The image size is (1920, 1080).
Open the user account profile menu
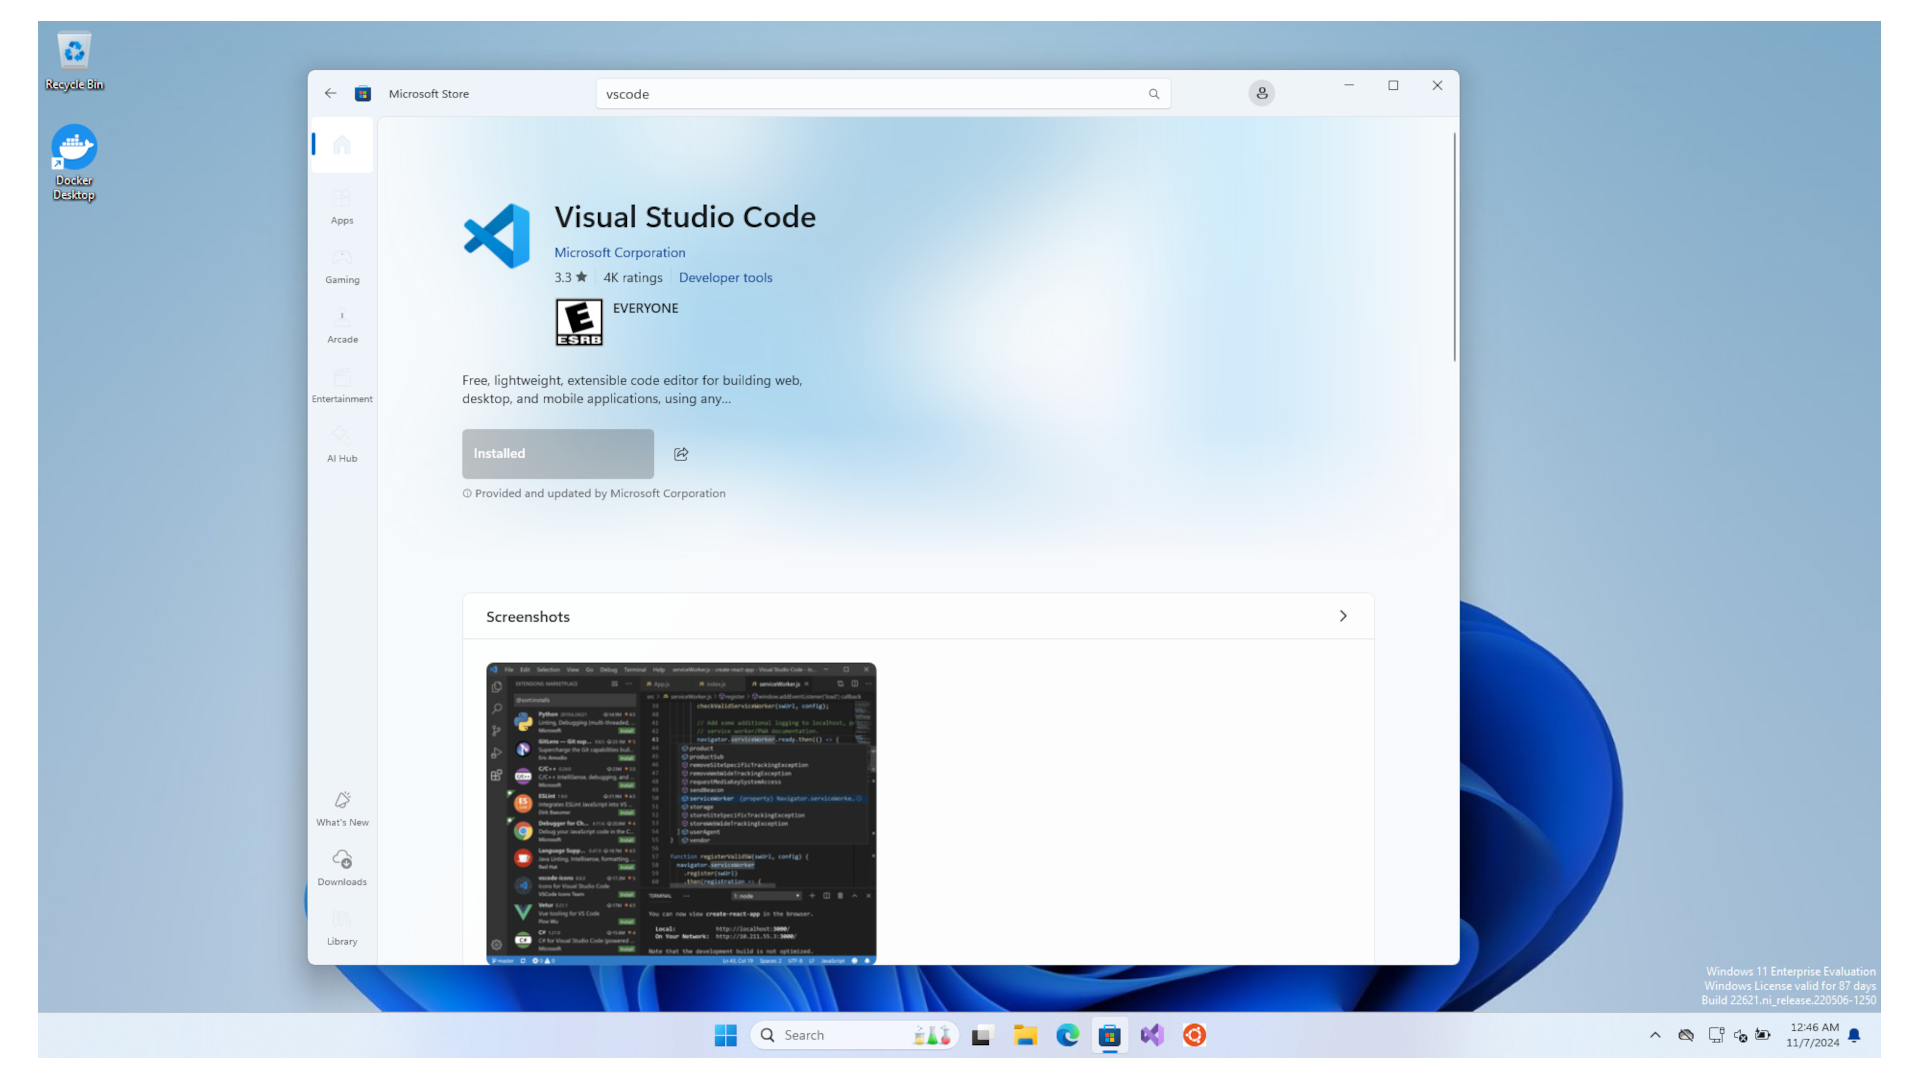tap(1261, 93)
